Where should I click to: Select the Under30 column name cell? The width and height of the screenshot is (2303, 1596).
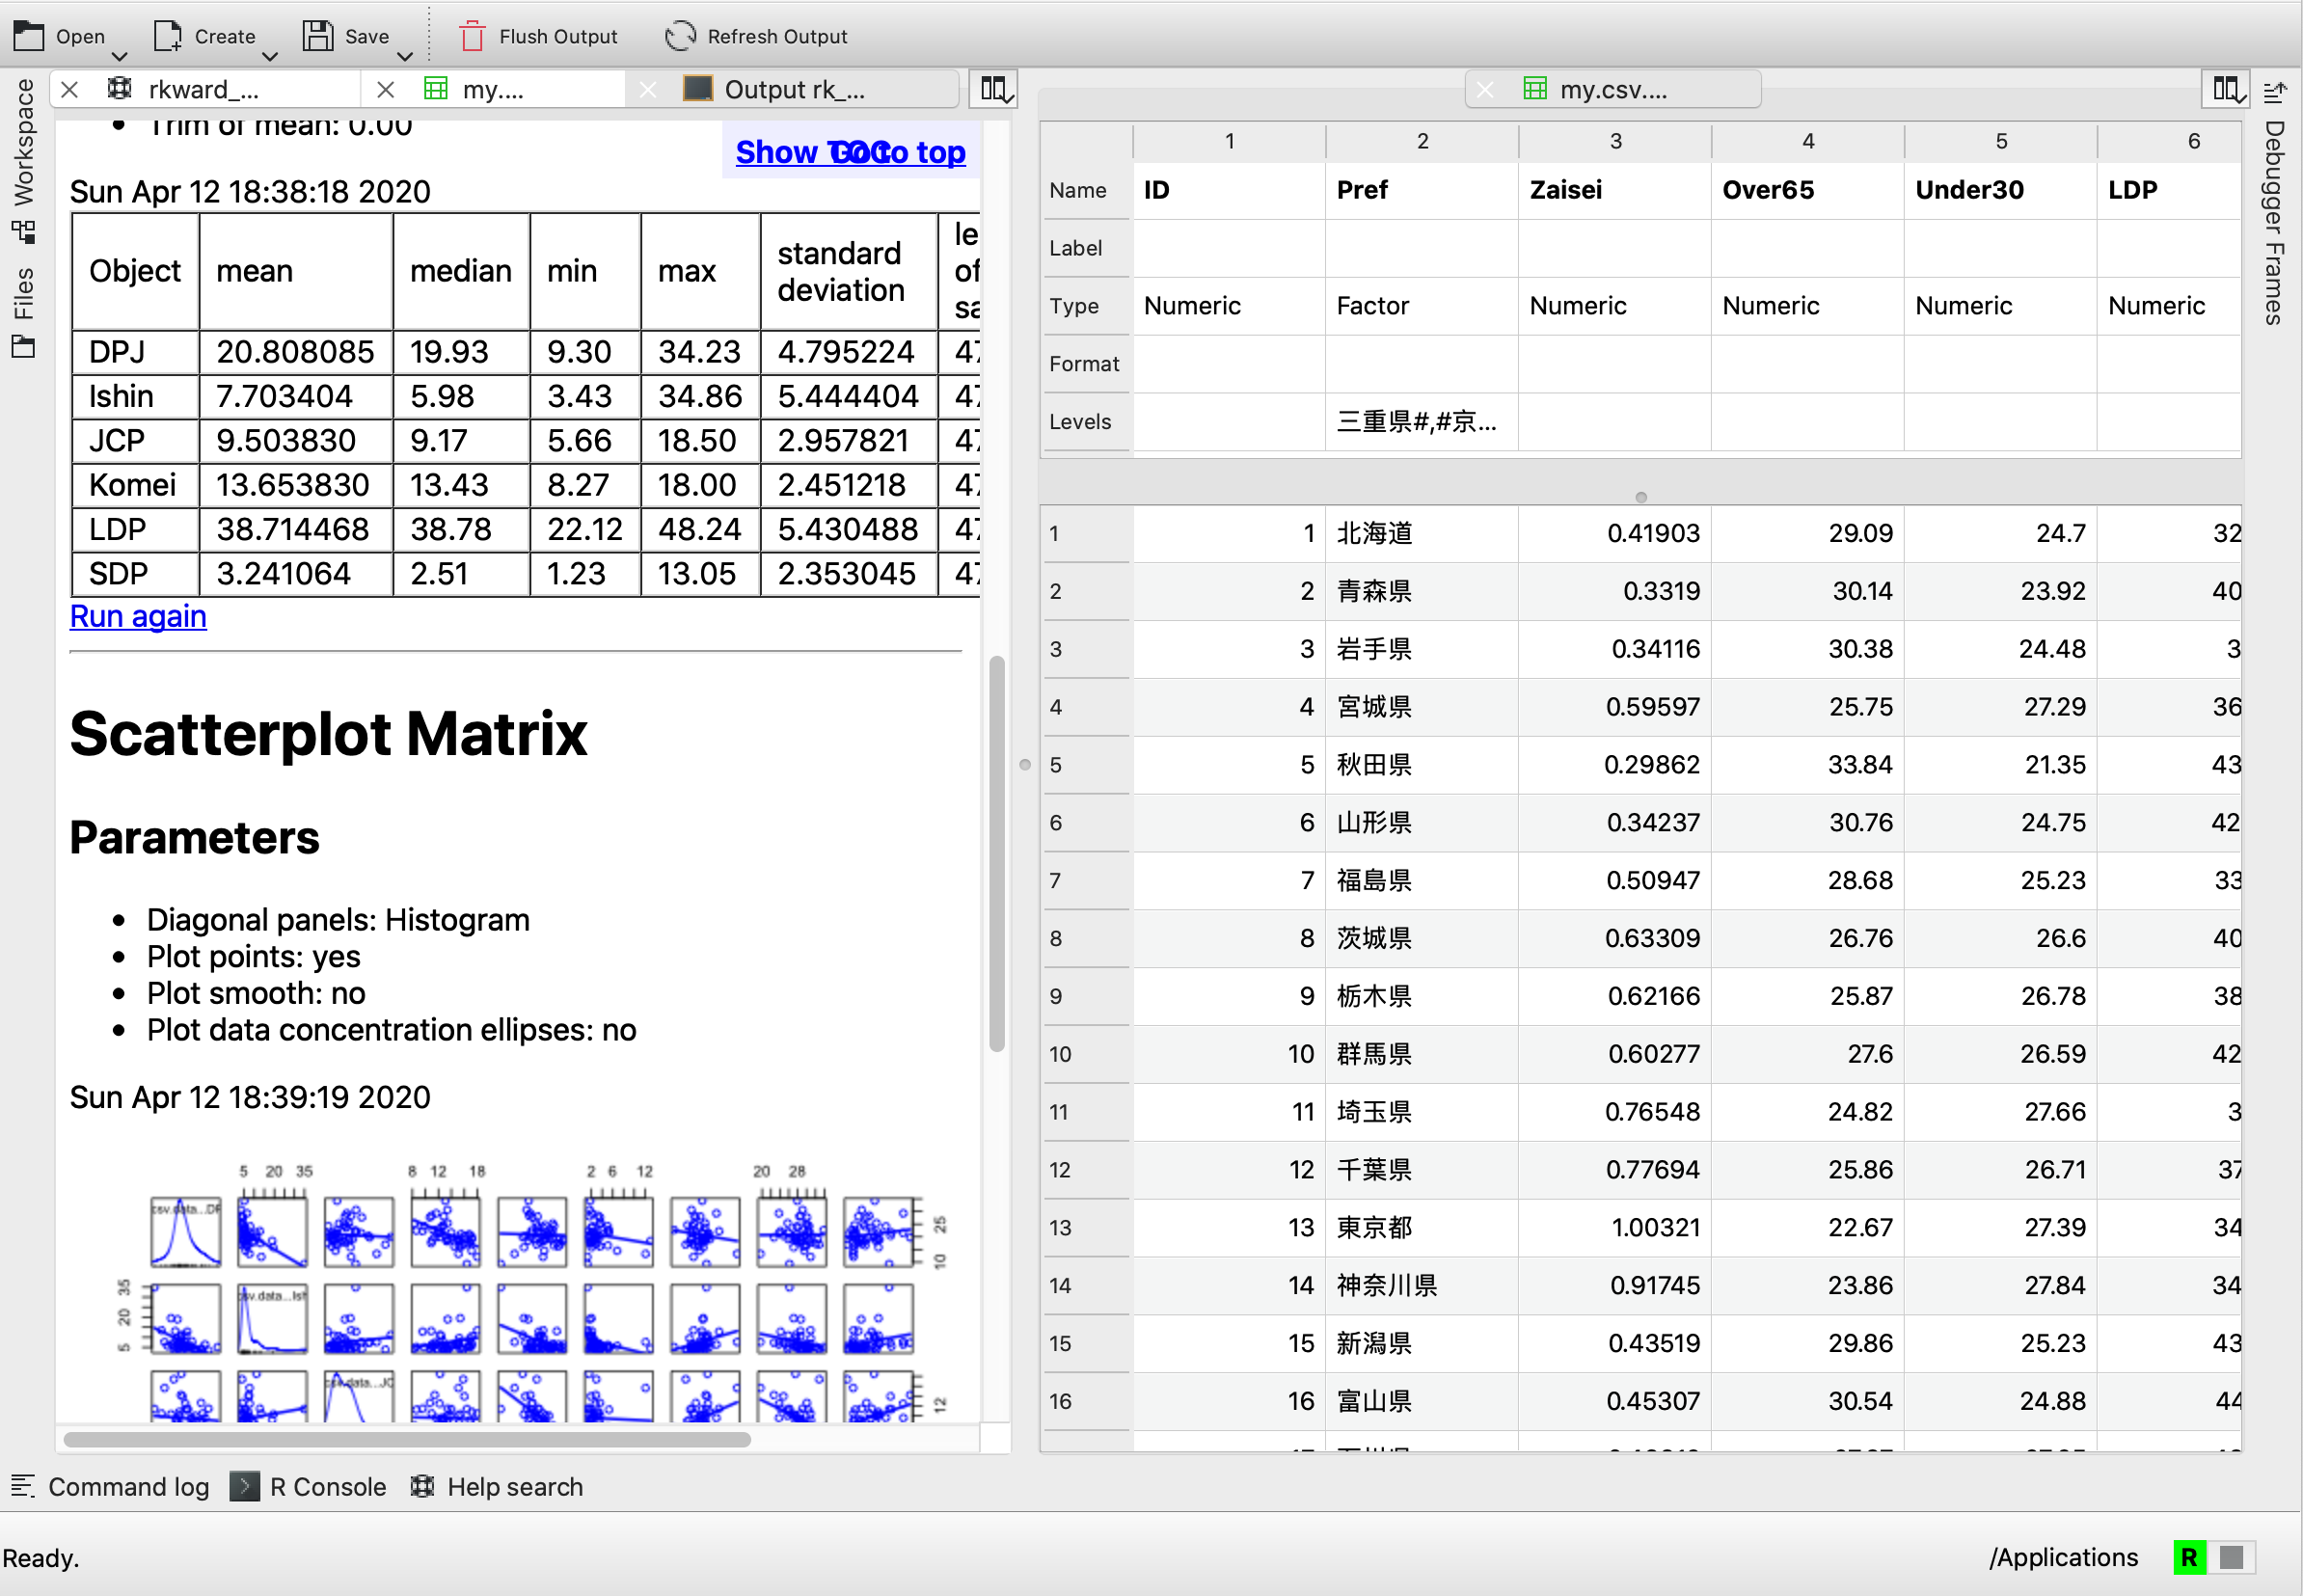[2001, 190]
